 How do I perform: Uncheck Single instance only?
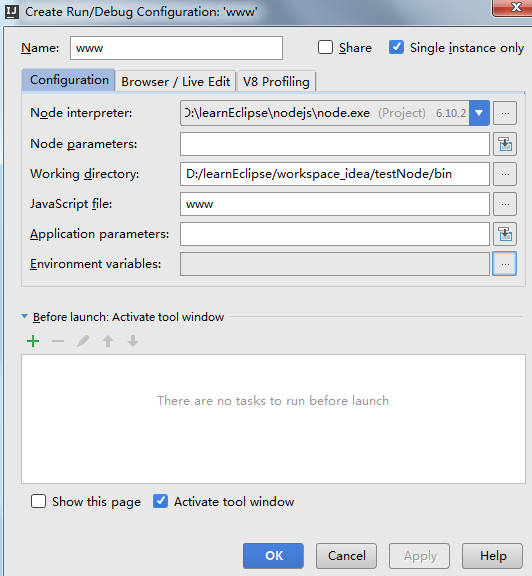point(396,47)
